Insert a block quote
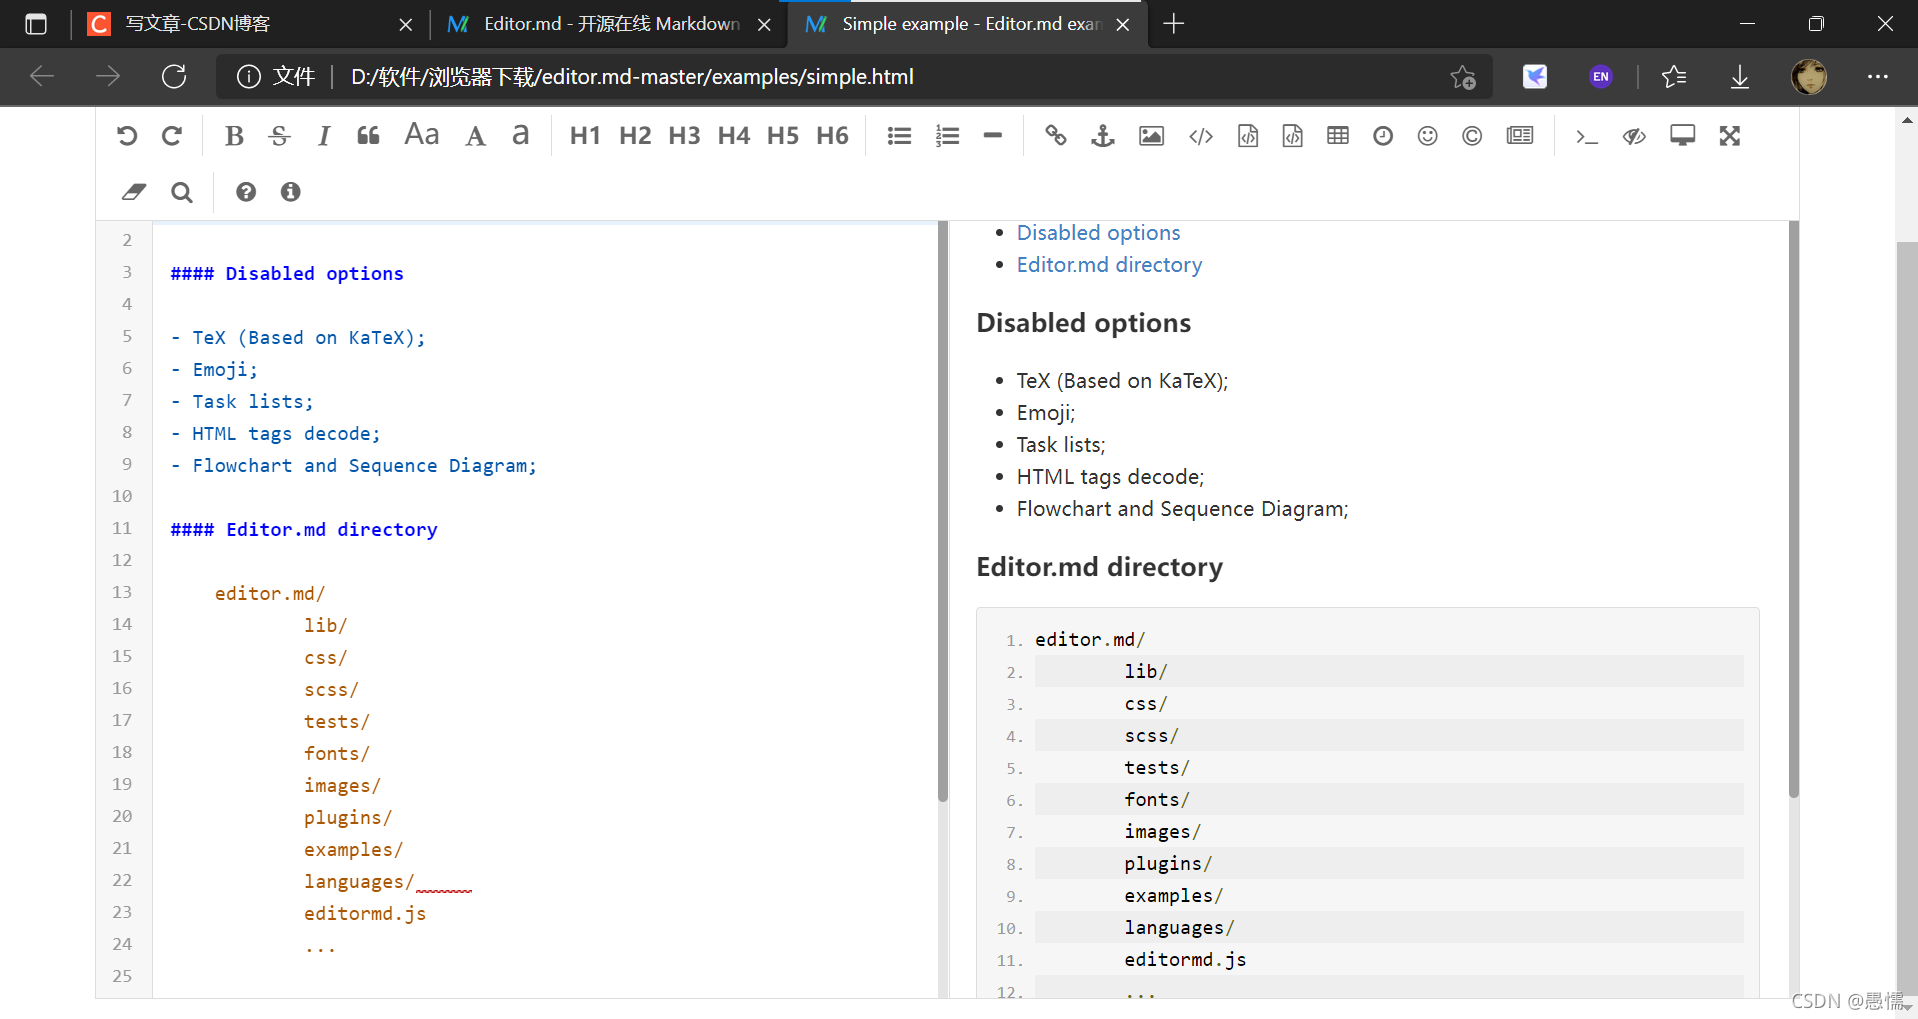The height and width of the screenshot is (1019, 1918). click(x=368, y=136)
